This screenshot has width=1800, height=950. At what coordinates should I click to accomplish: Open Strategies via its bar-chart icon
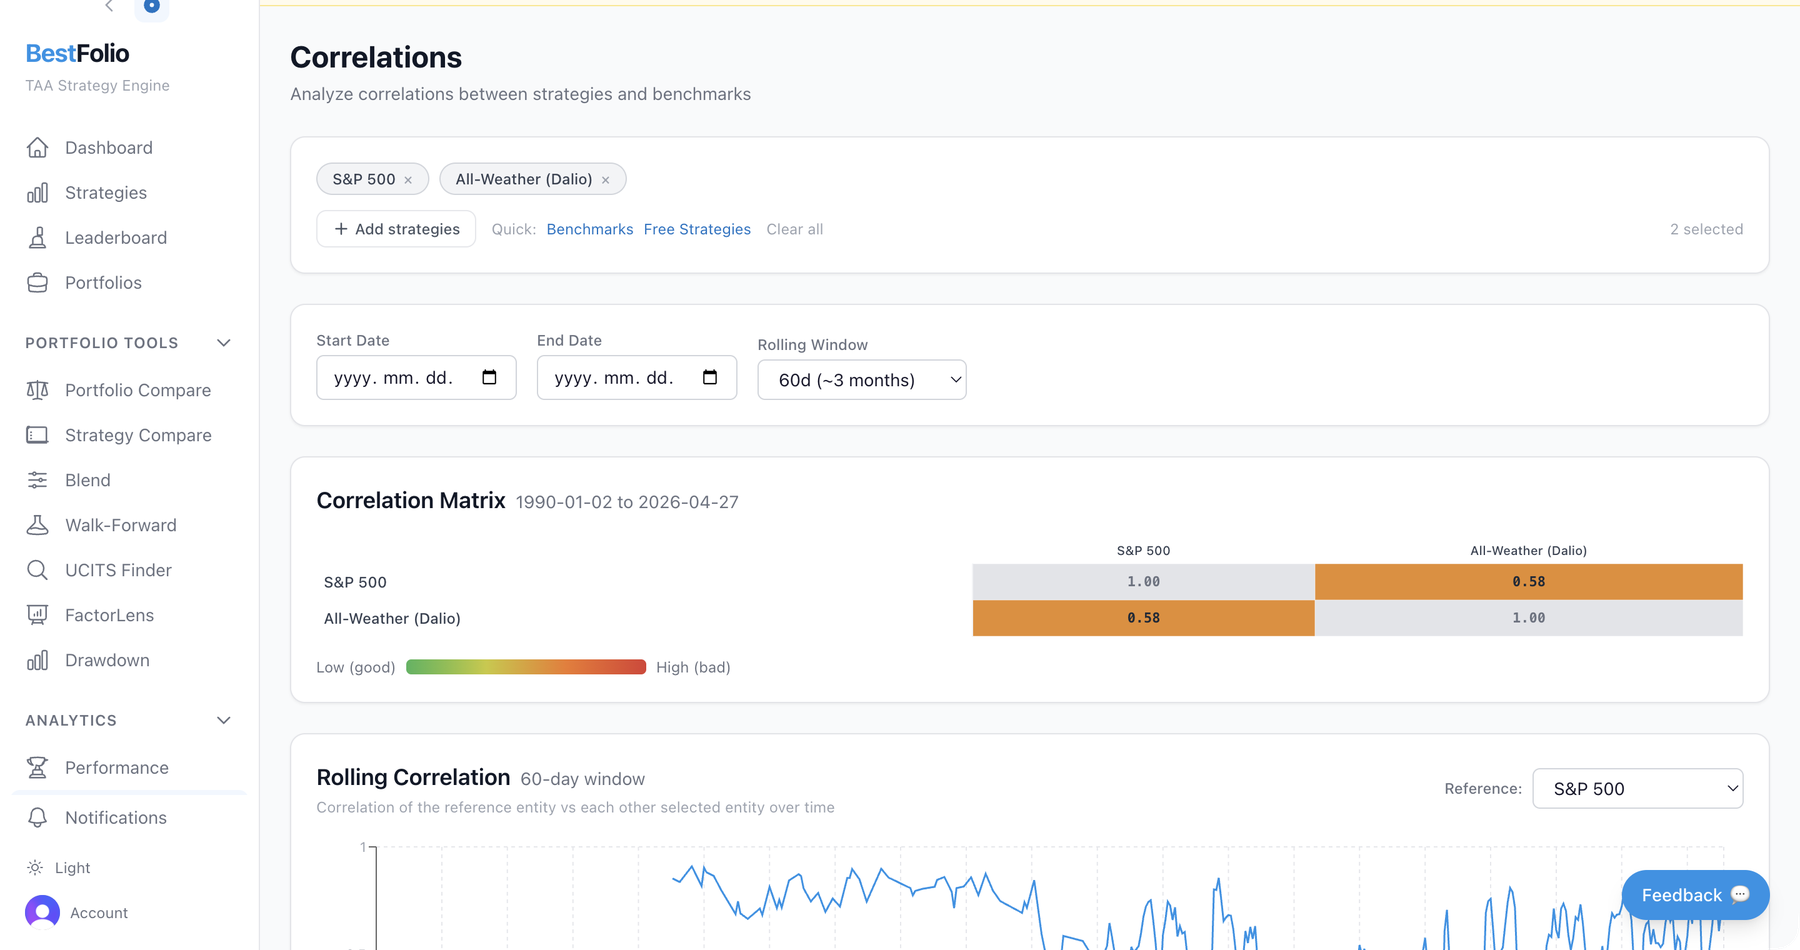pos(37,193)
